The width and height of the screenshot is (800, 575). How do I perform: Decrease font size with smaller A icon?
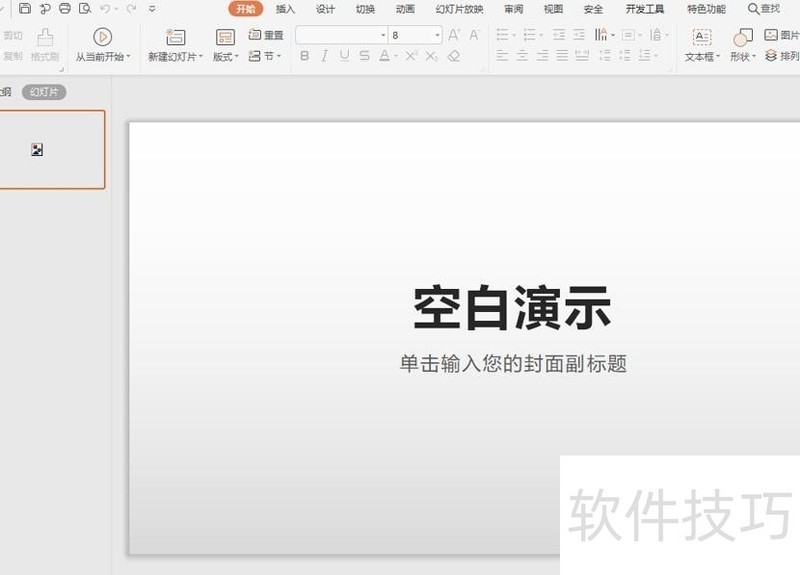(474, 35)
